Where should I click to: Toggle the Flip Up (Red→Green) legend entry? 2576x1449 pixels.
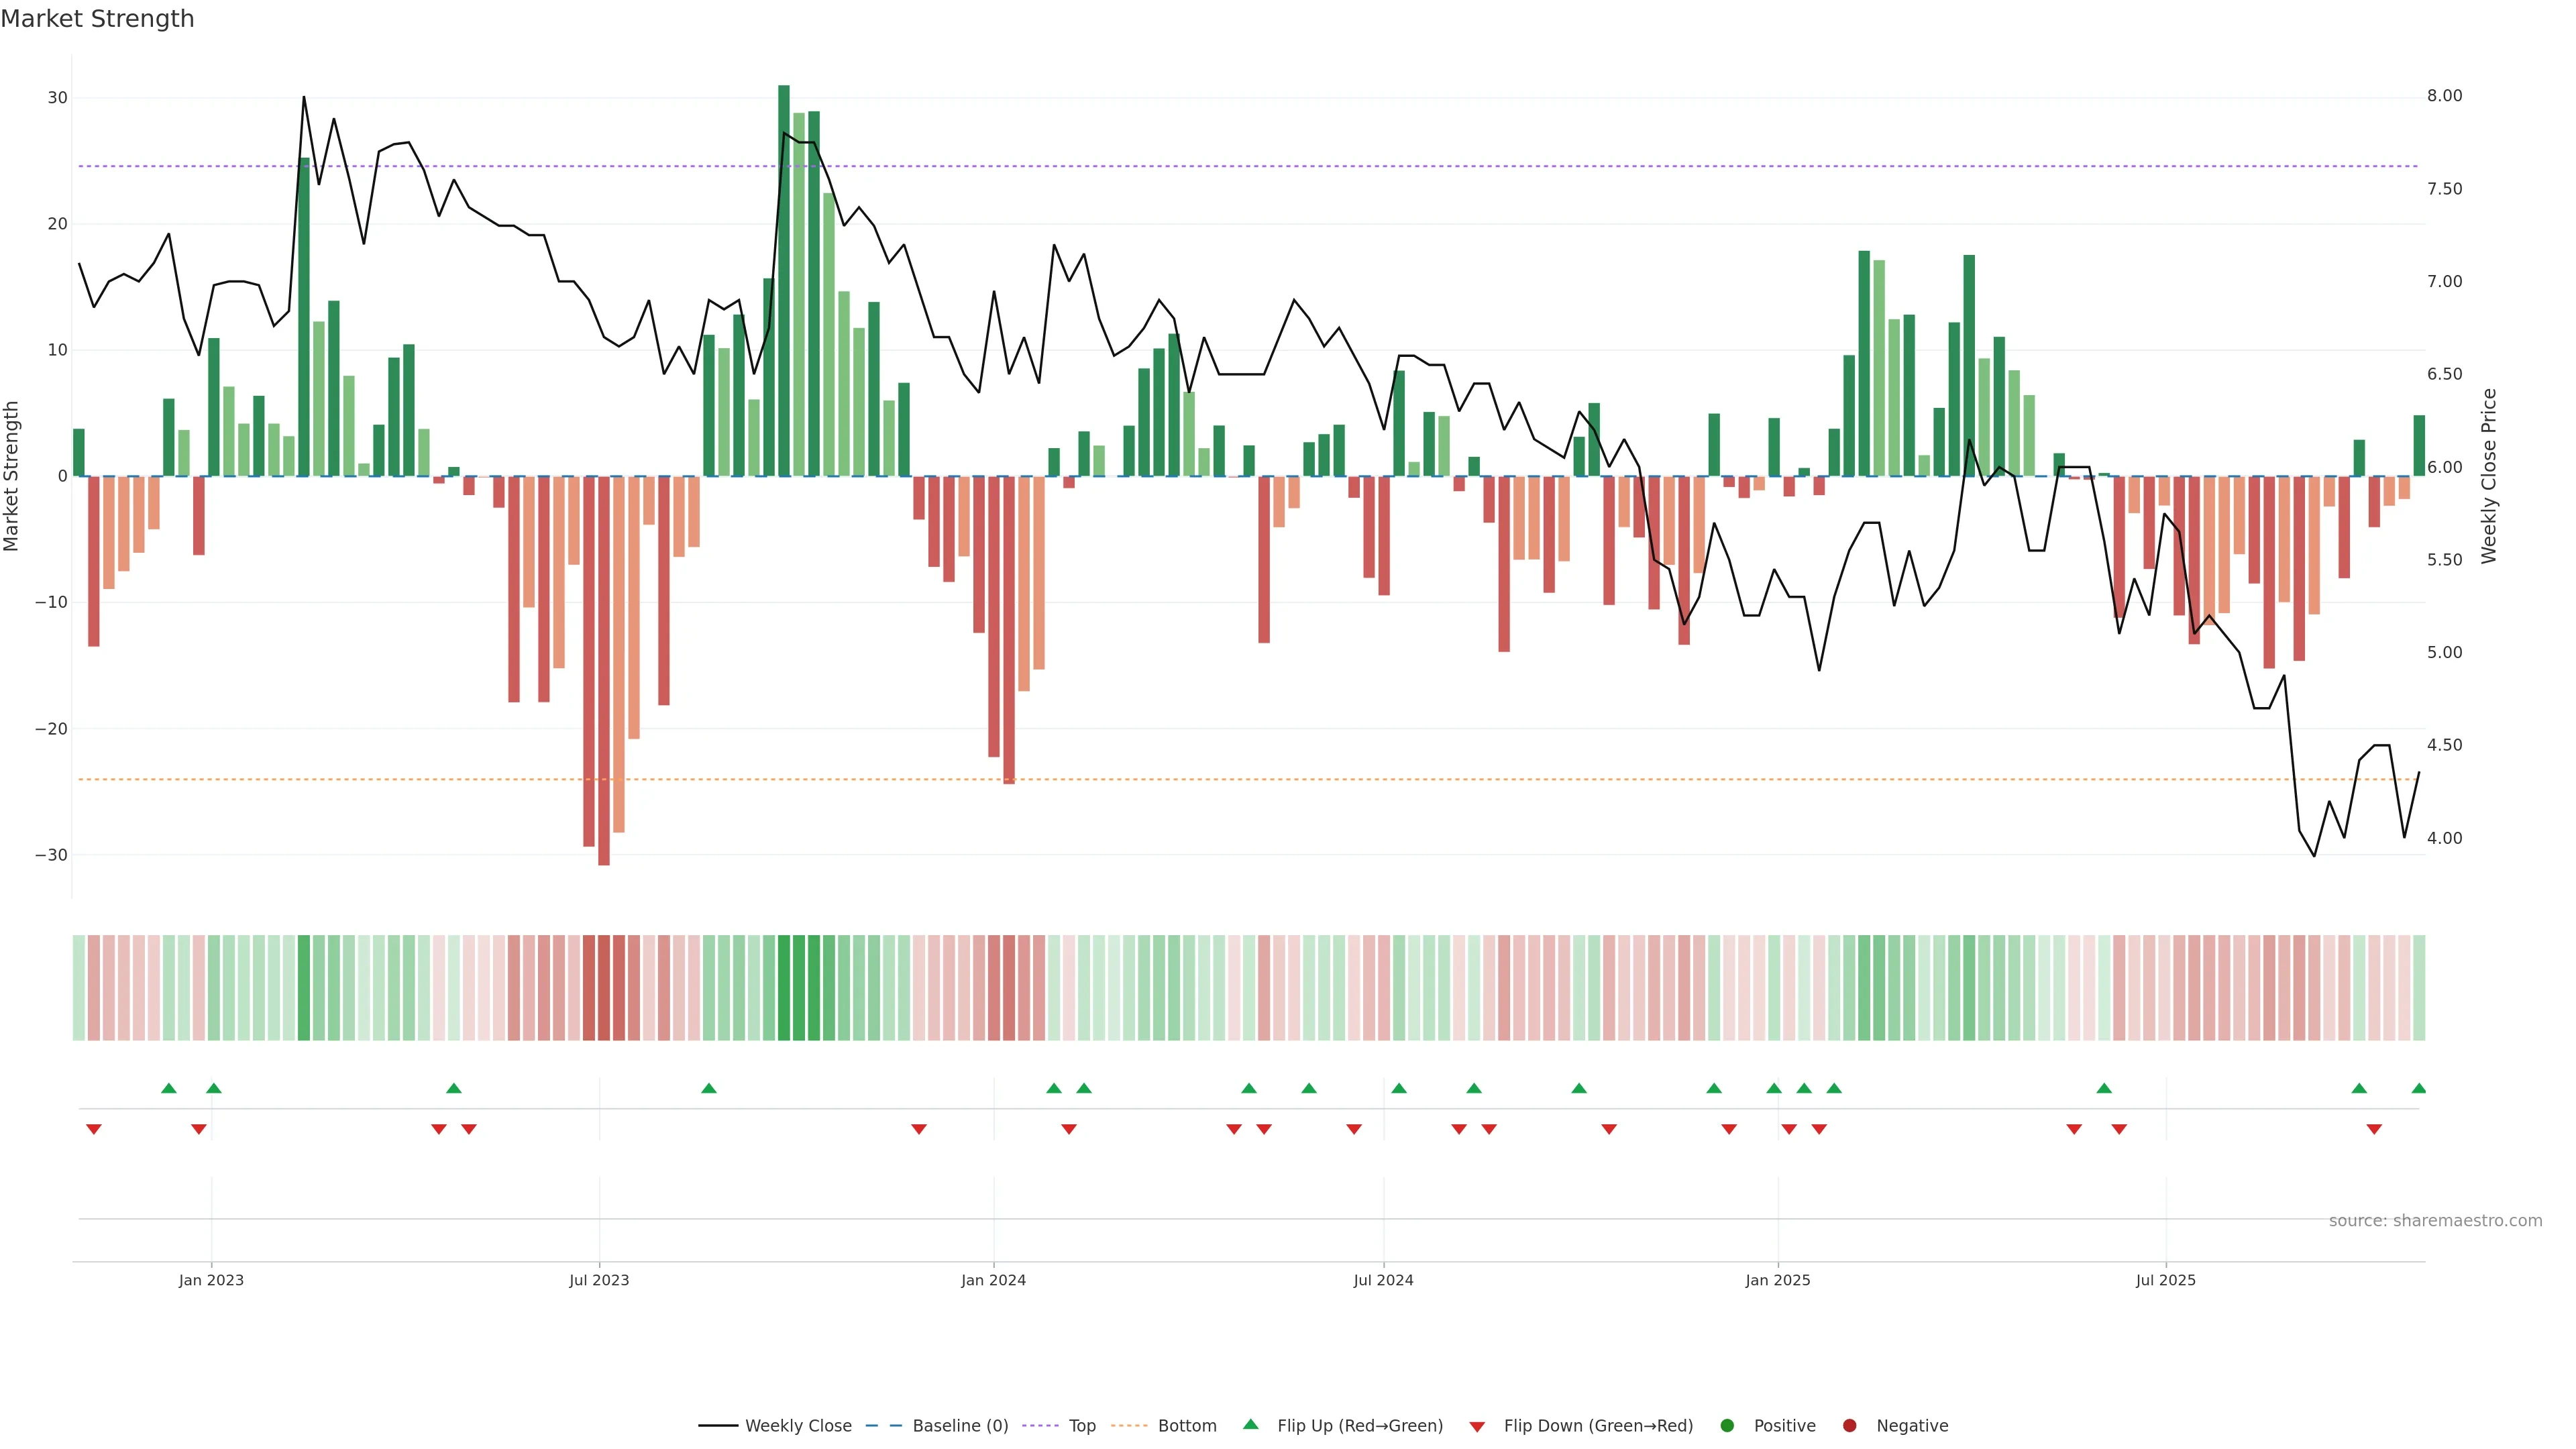pyautogui.click(x=1360, y=1426)
